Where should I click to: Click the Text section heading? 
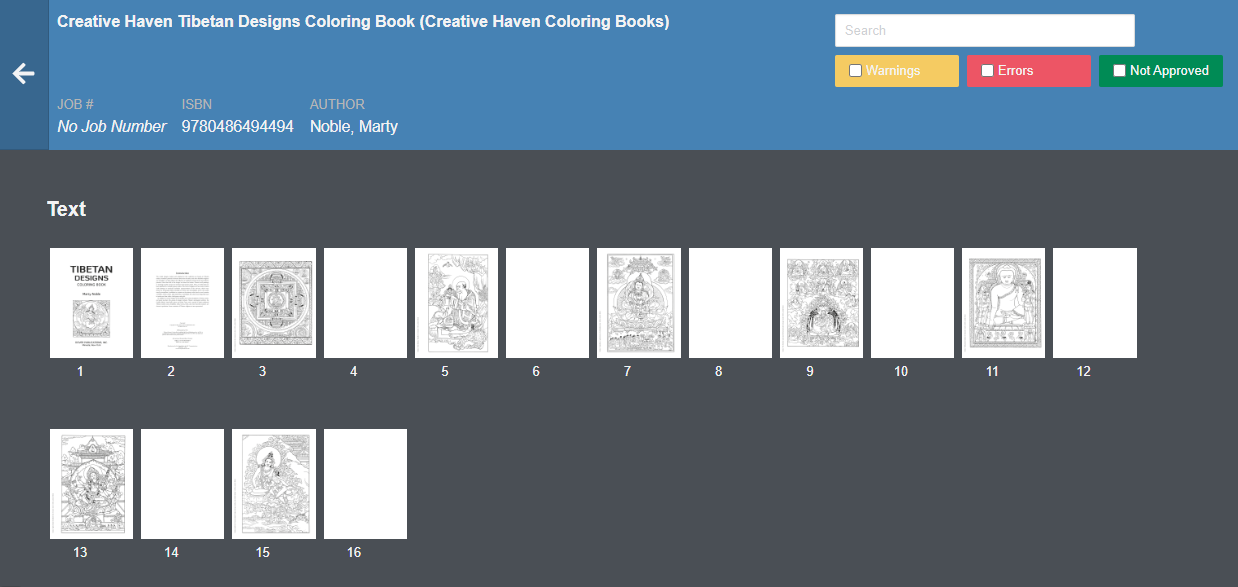click(x=66, y=209)
